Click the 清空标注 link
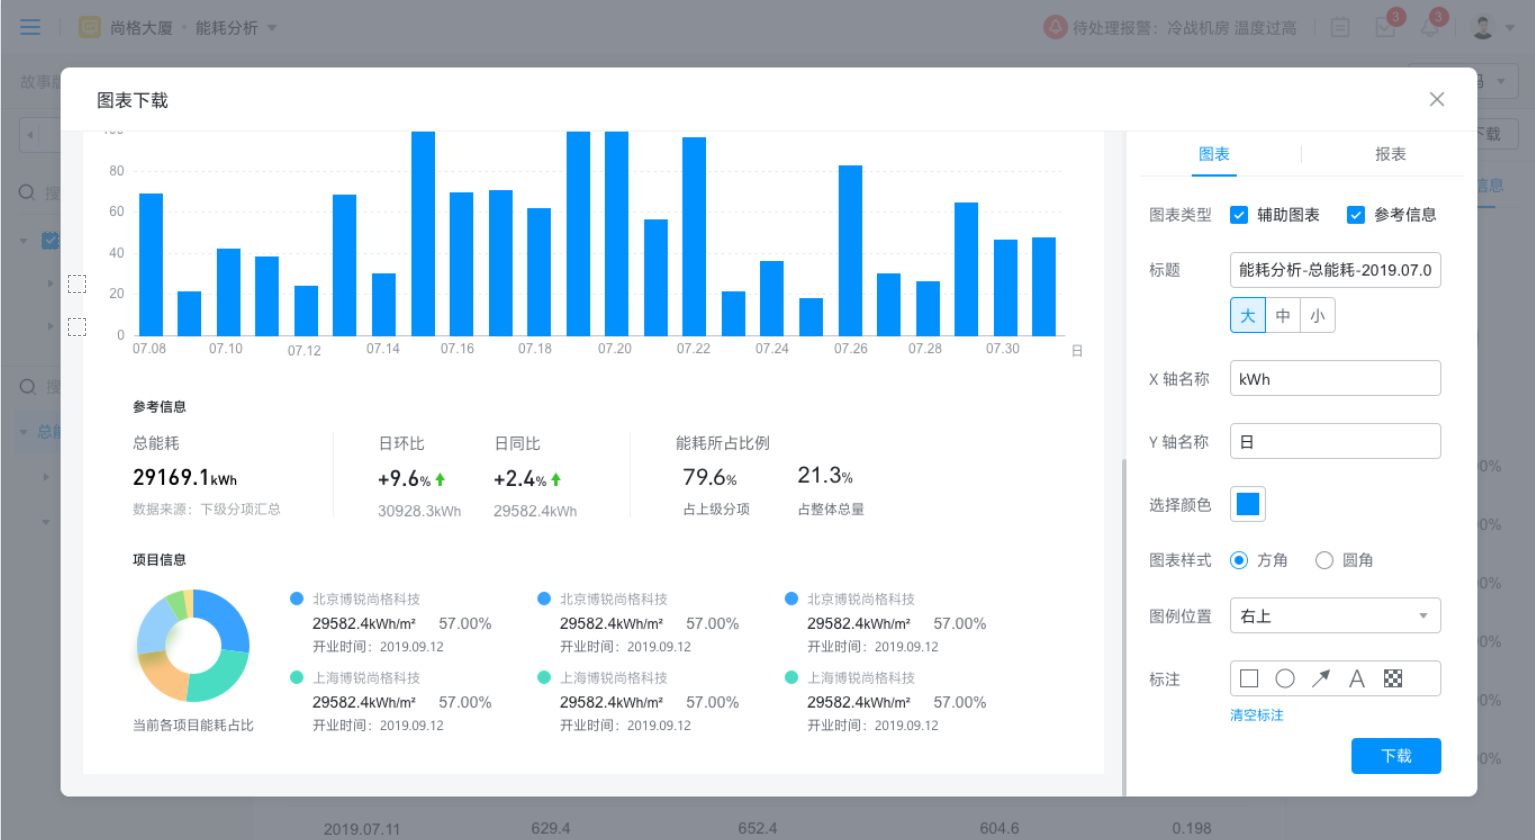1535x840 pixels. tap(1257, 715)
